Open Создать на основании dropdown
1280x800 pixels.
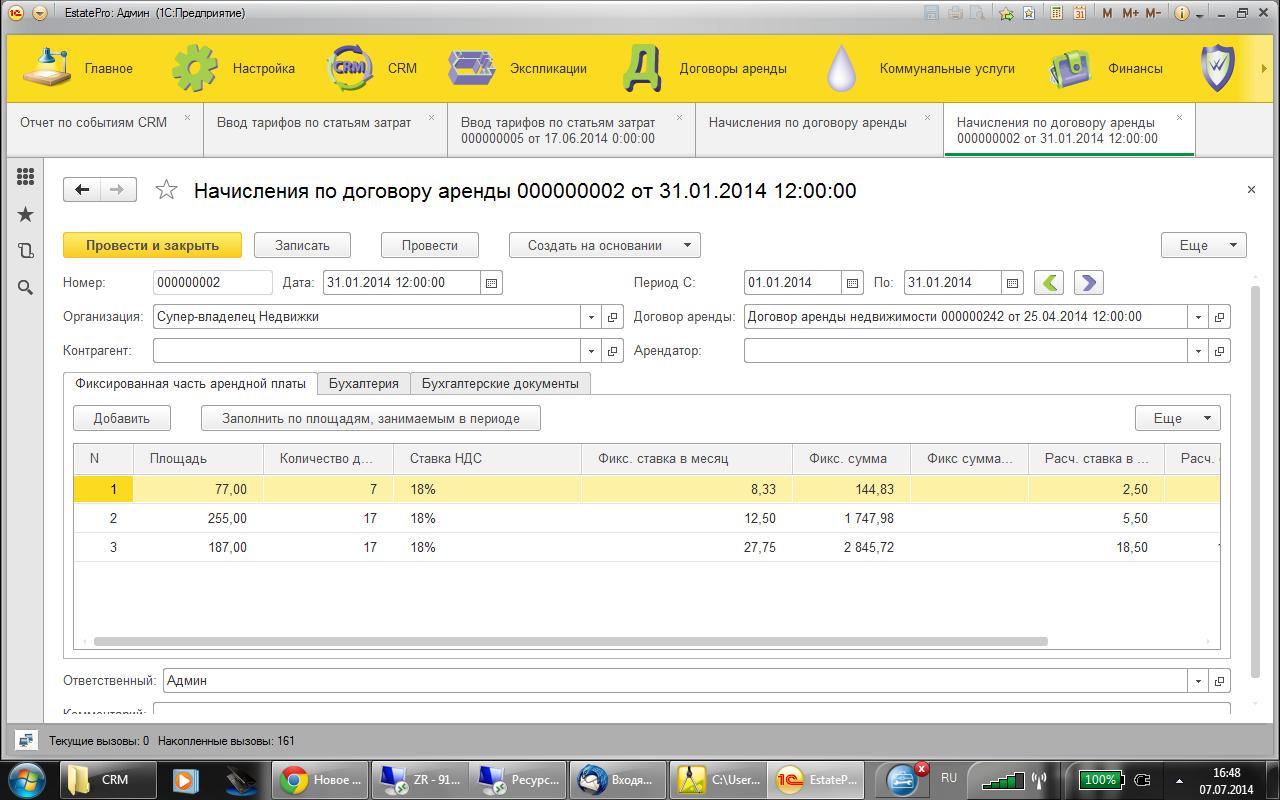point(605,245)
